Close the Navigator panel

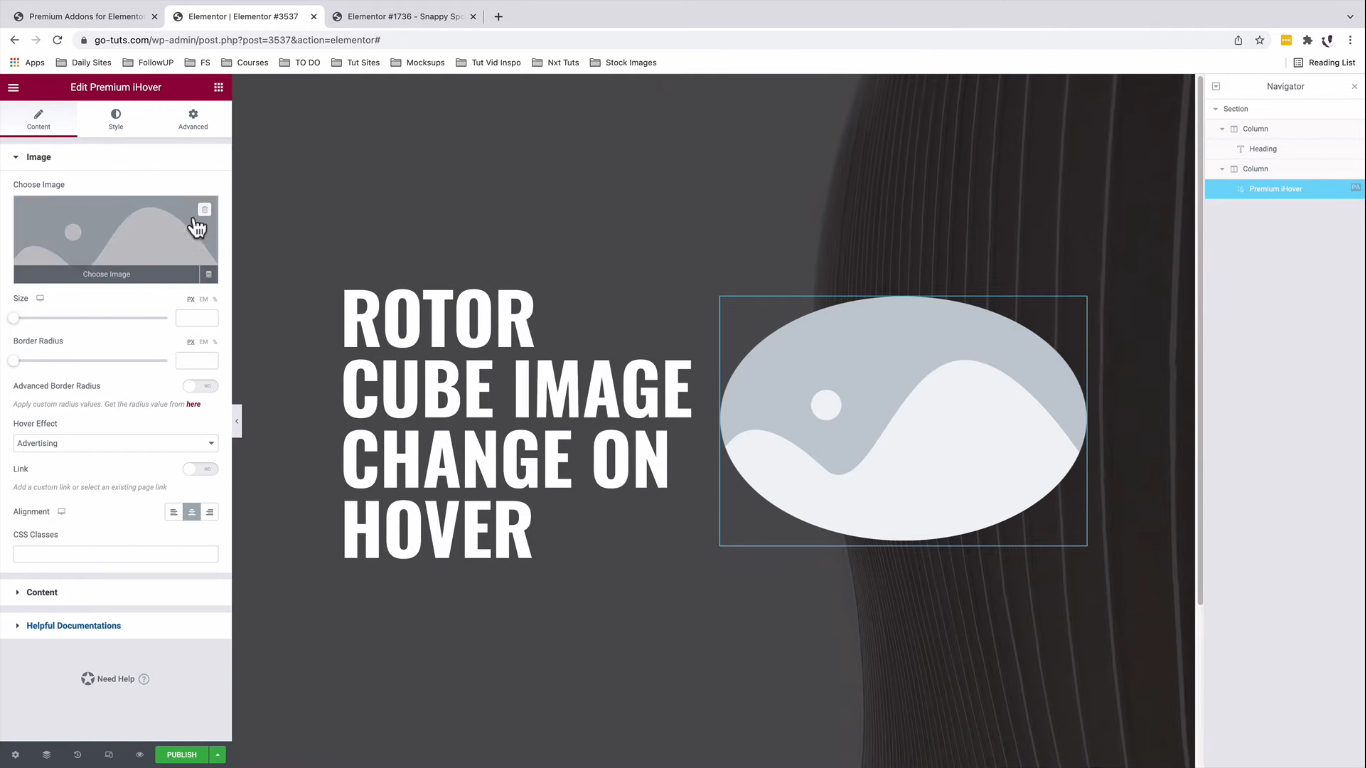(1355, 86)
